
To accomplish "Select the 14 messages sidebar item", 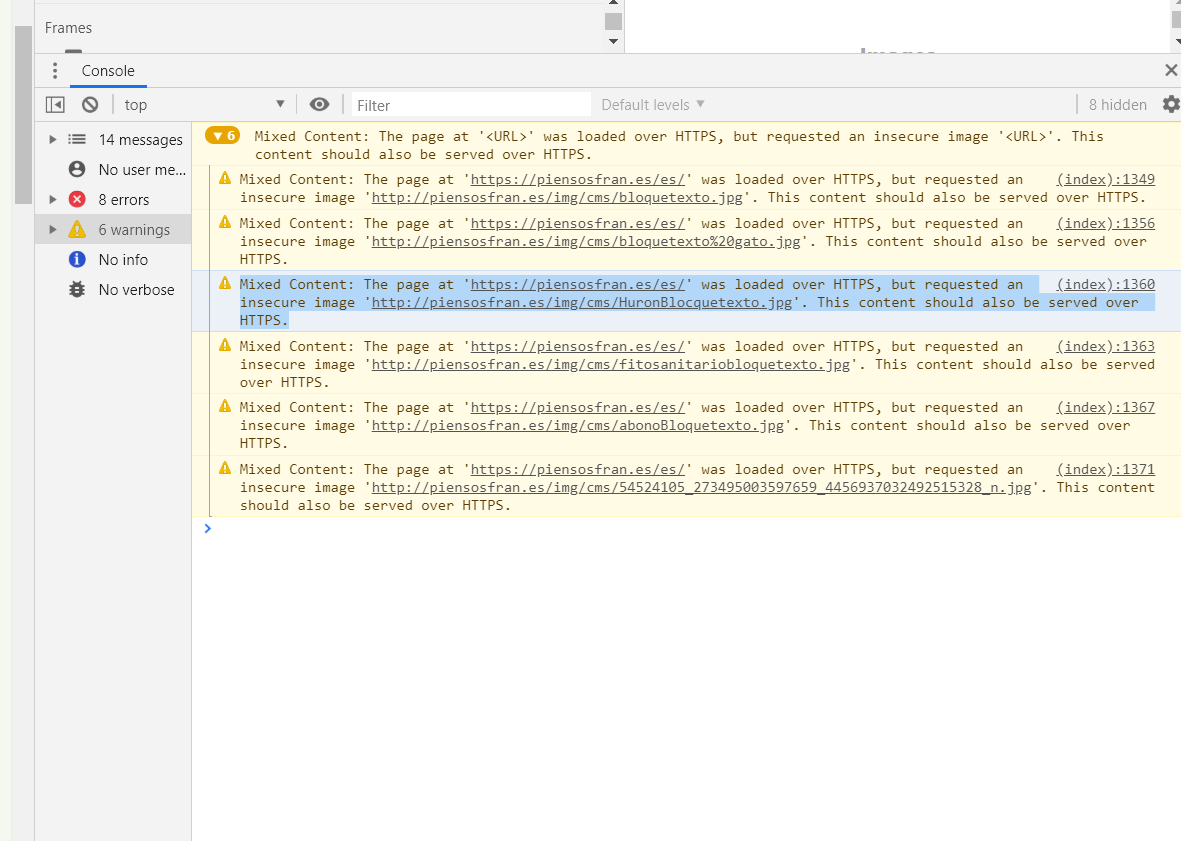I will click(x=114, y=139).
